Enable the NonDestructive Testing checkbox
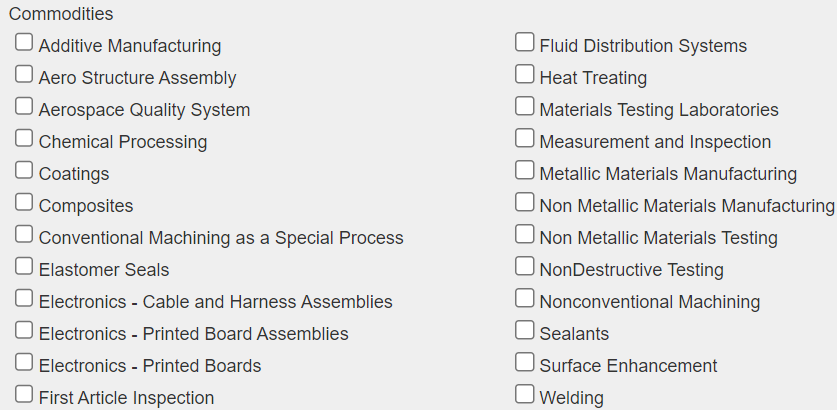 (x=524, y=267)
